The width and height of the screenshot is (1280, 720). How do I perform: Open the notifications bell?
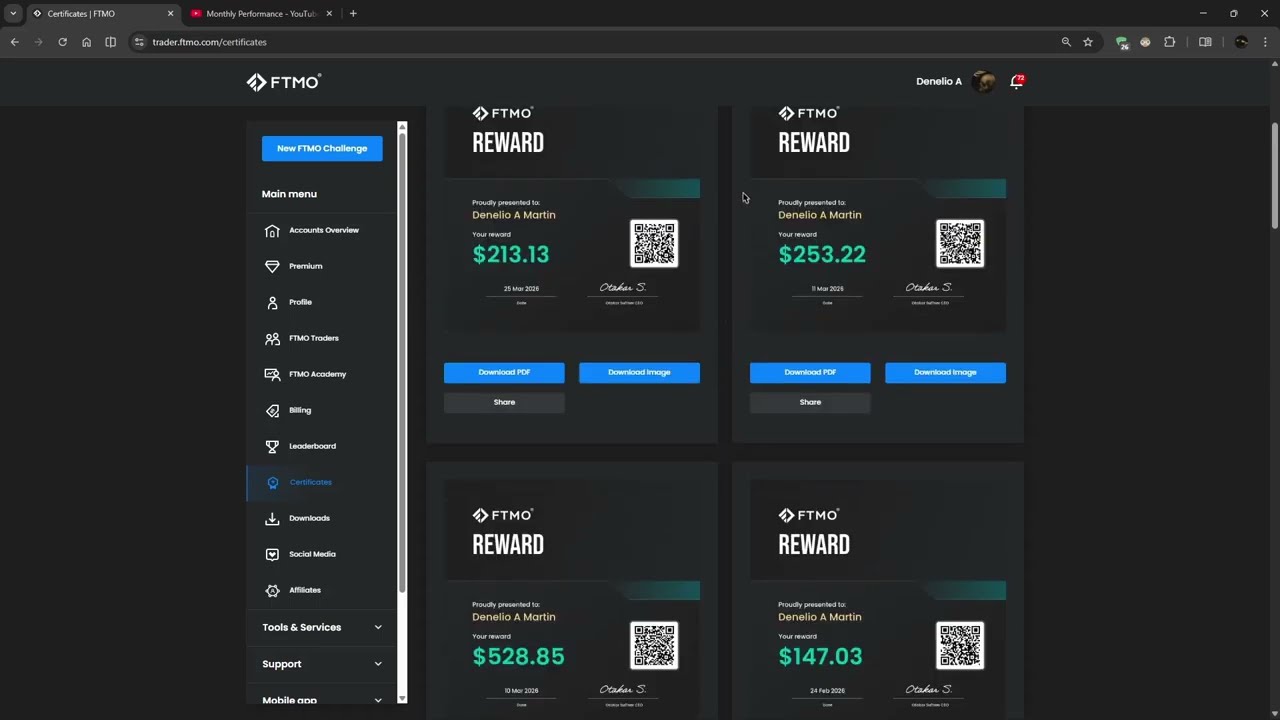1017,81
